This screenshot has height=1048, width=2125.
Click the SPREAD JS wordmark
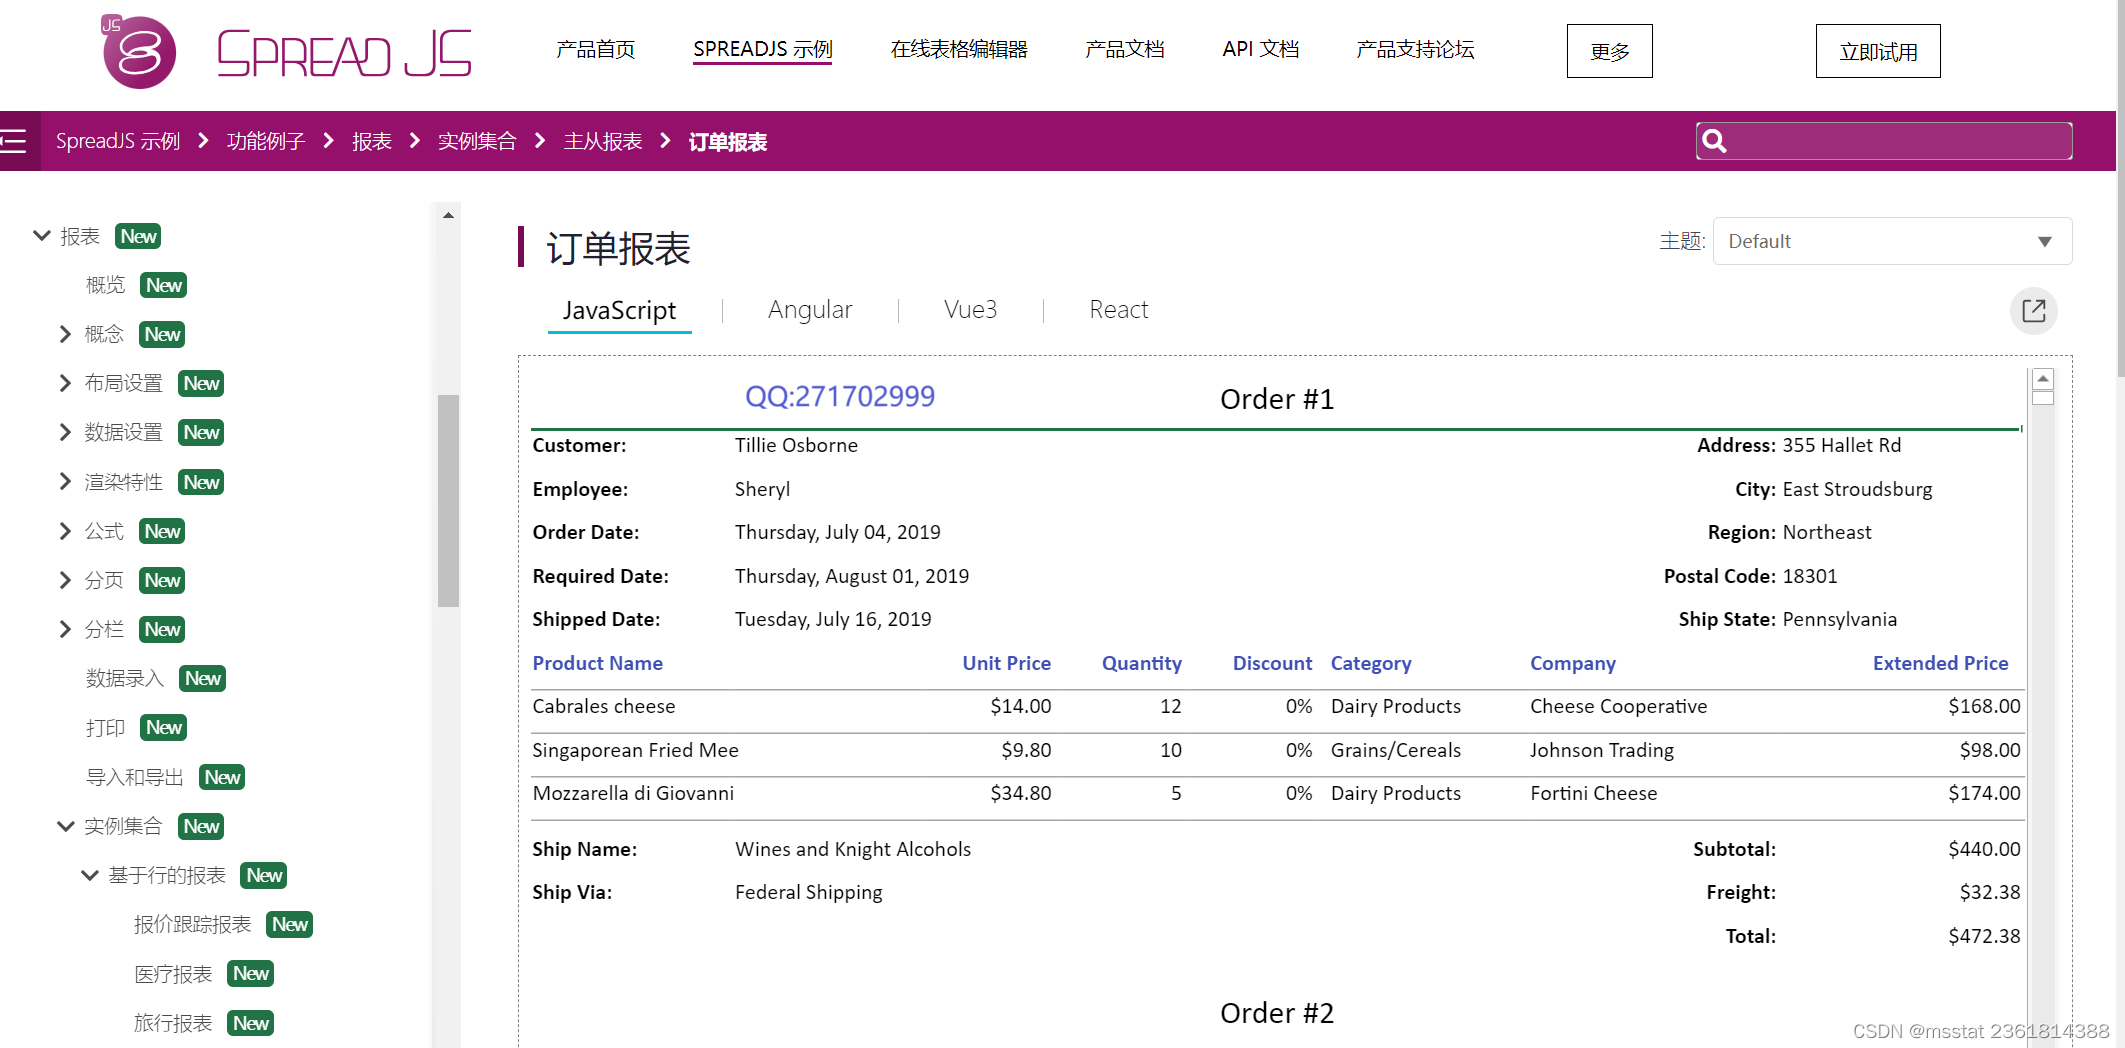coord(344,53)
